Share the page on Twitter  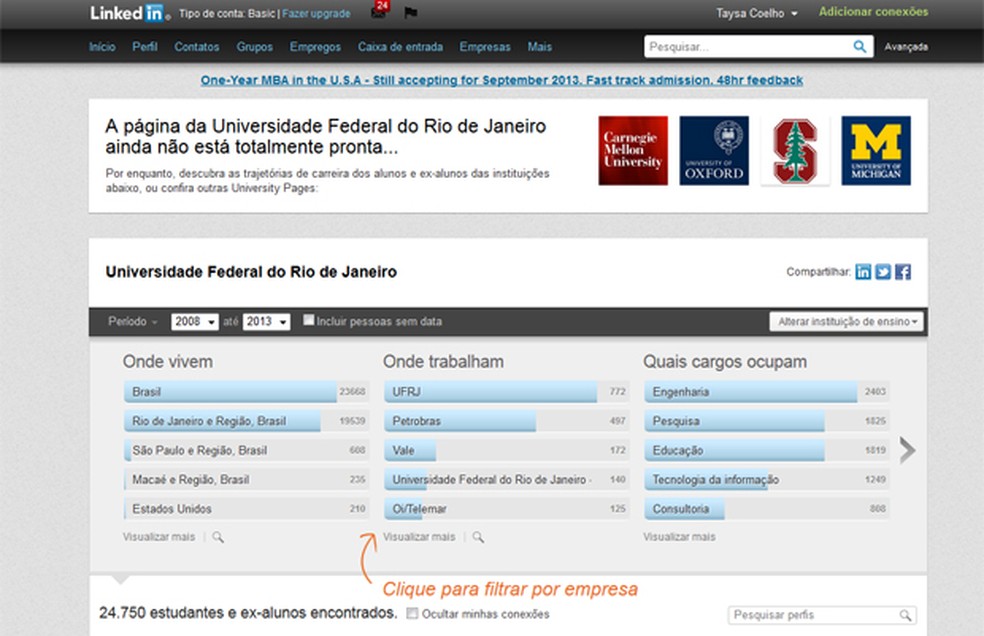(882, 271)
